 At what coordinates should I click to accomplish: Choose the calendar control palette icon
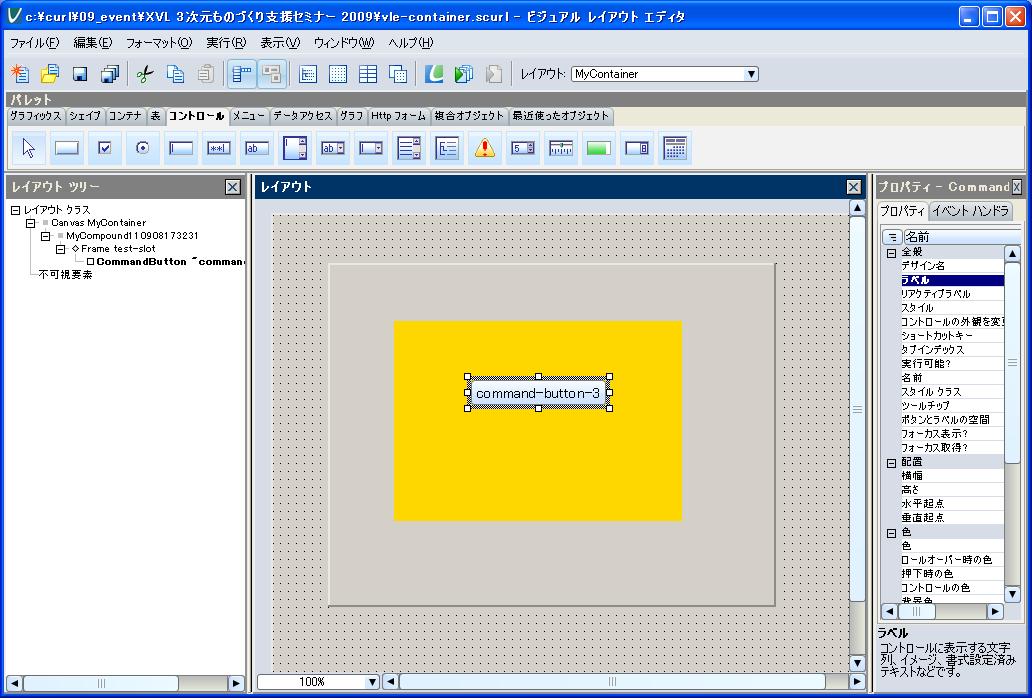(675, 148)
